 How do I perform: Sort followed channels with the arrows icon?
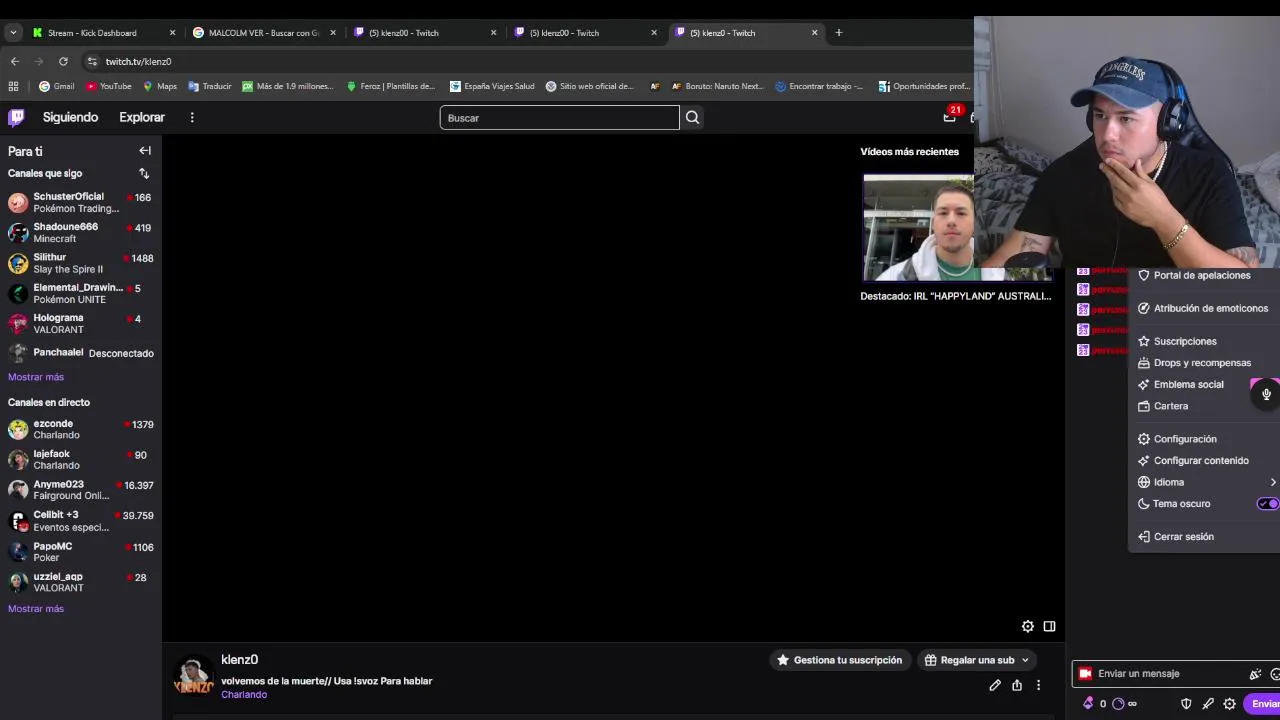tap(144, 173)
